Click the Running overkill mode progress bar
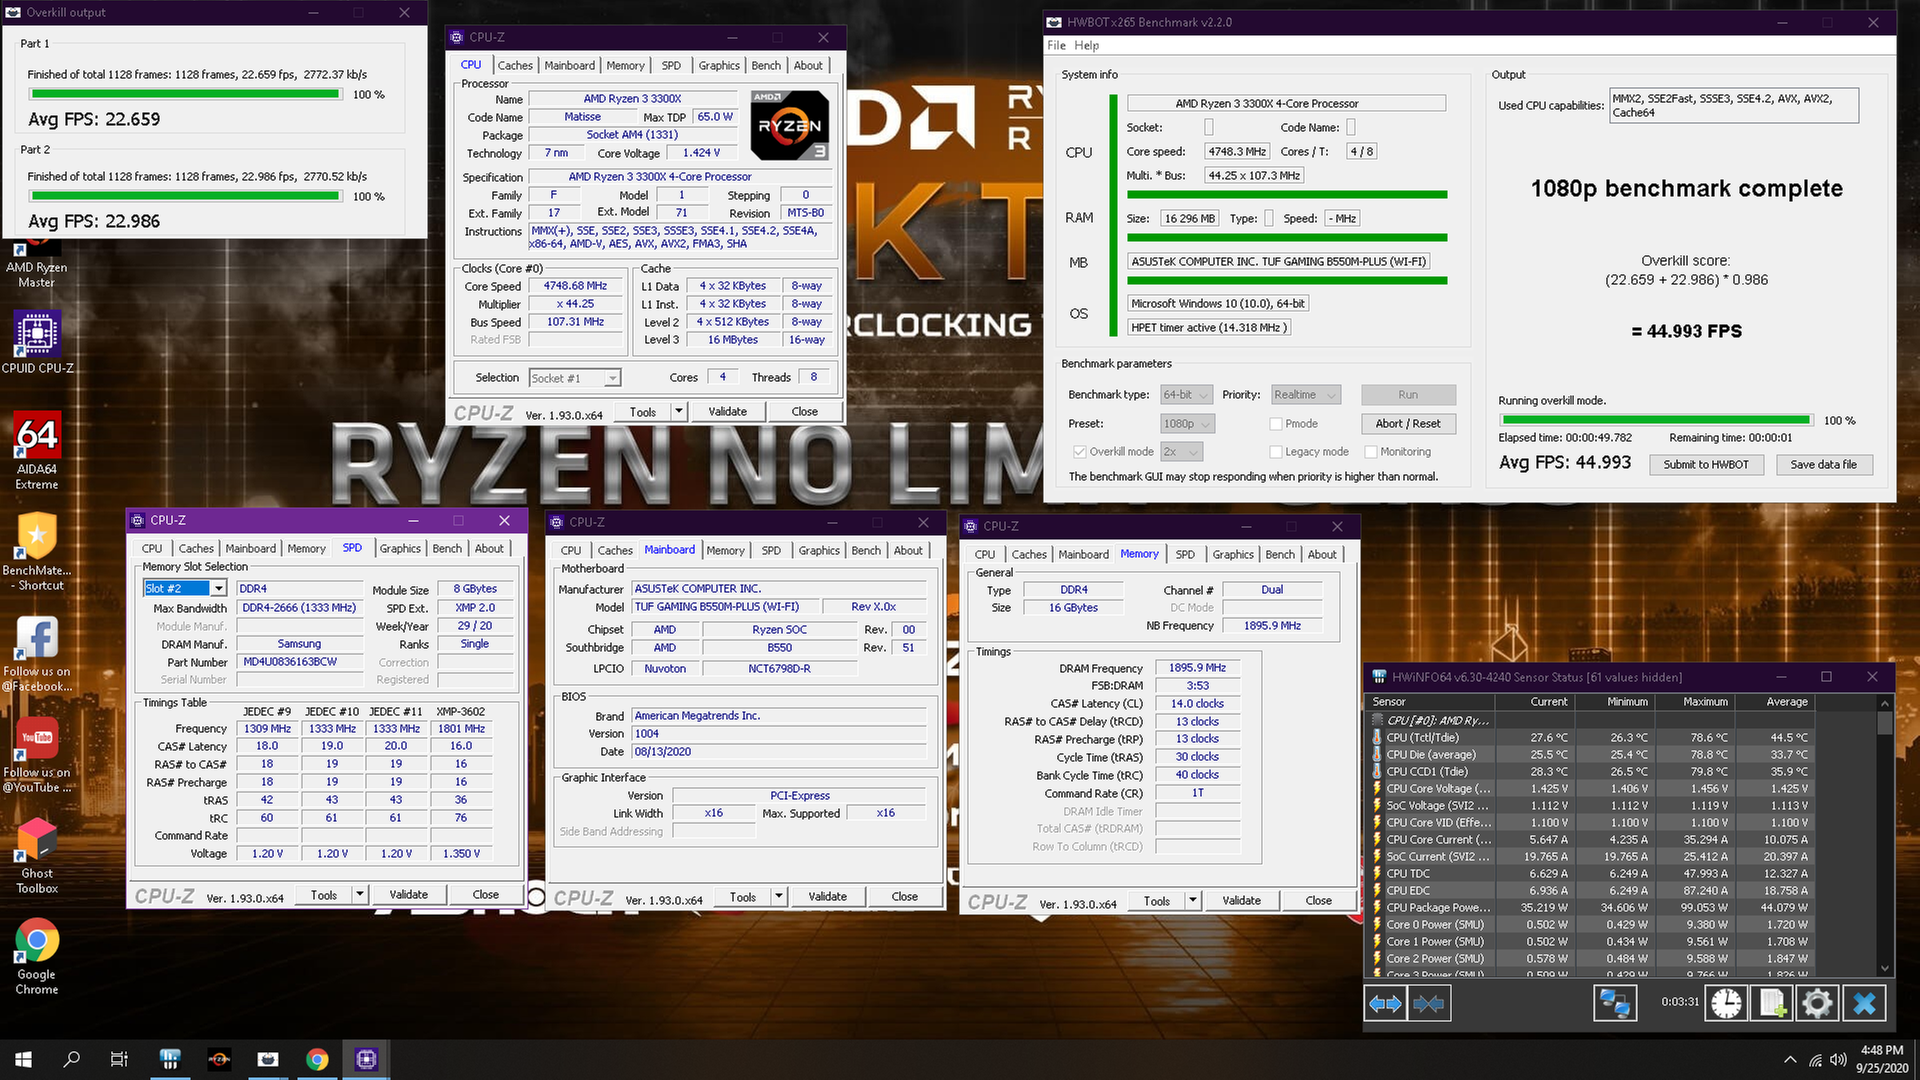 (1656, 420)
